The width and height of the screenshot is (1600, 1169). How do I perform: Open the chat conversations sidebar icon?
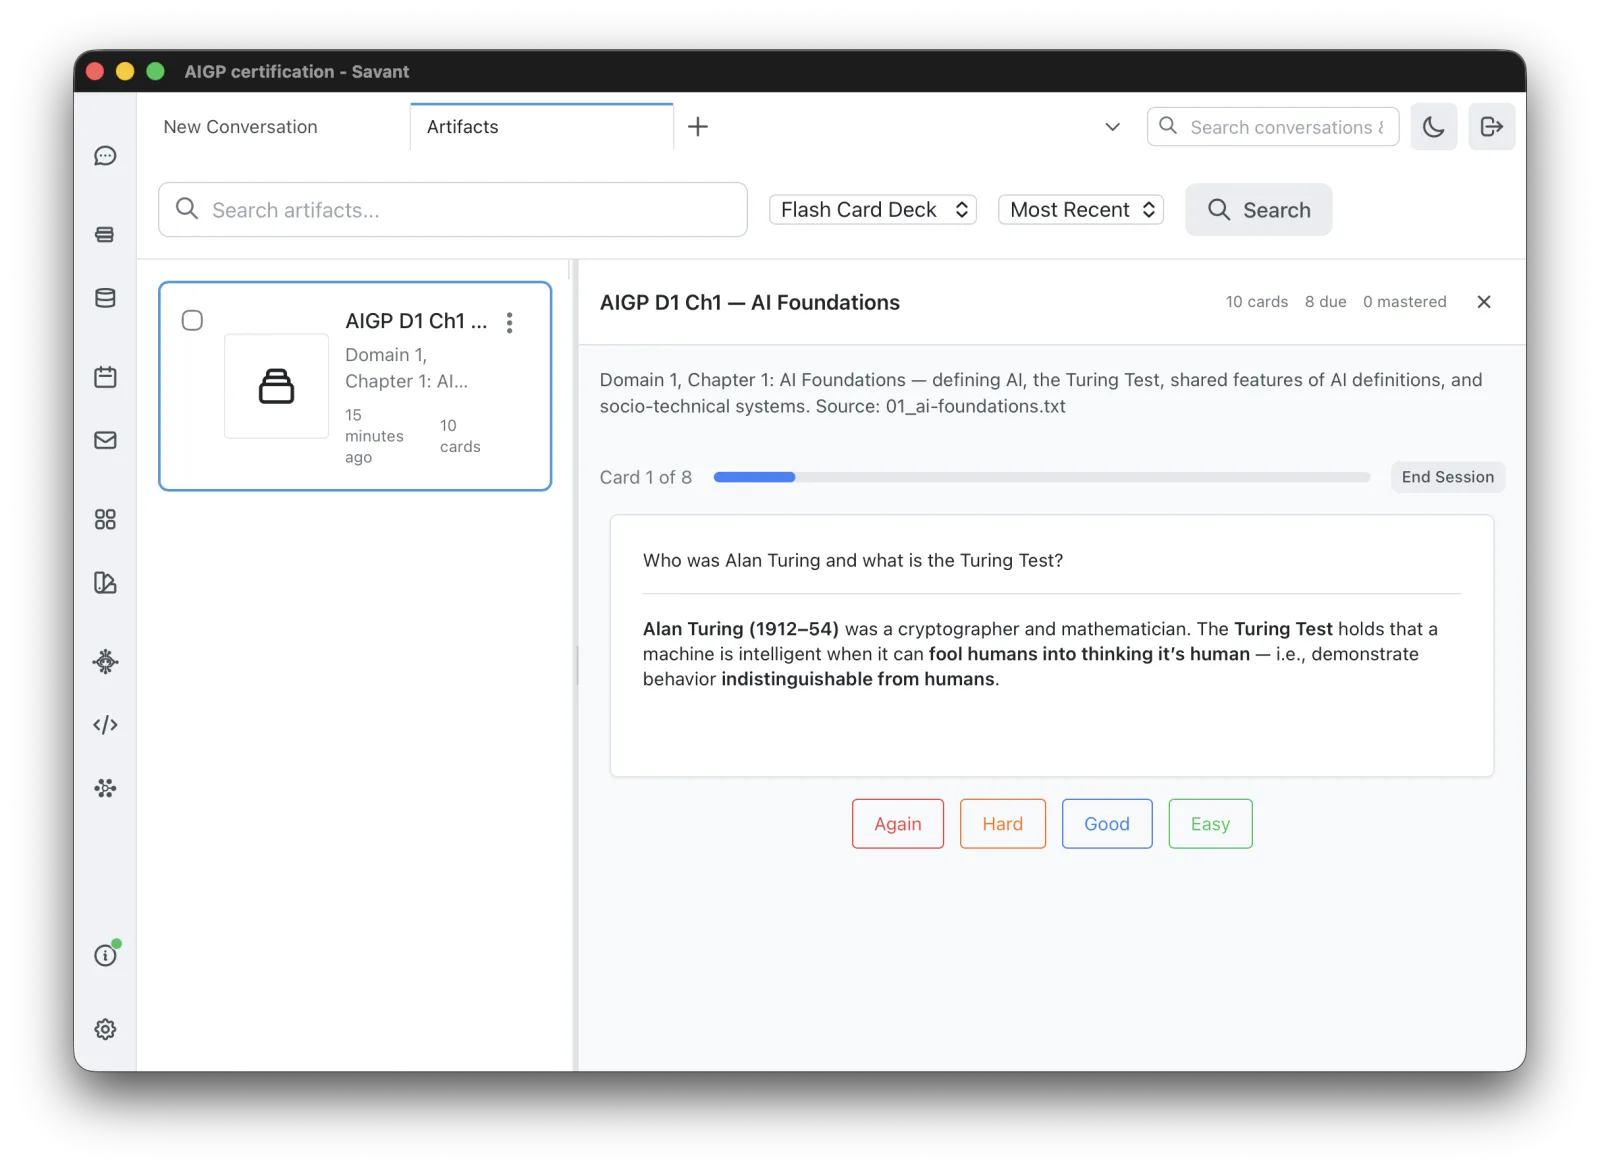click(x=105, y=156)
